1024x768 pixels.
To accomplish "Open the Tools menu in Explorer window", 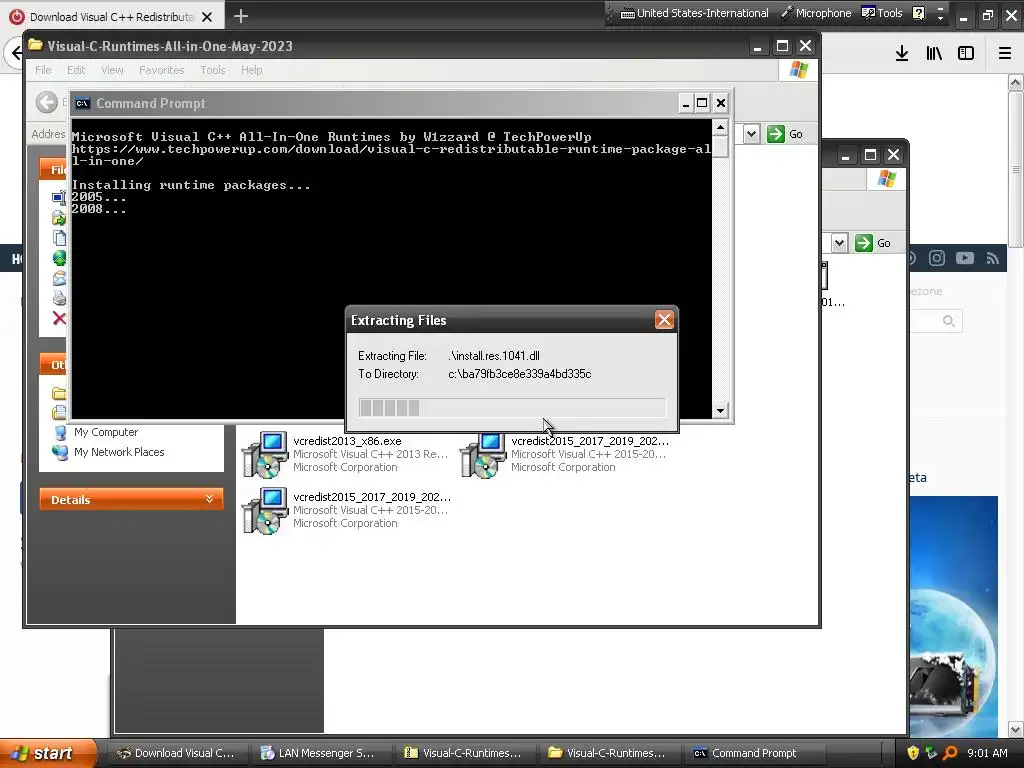I will pyautogui.click(x=212, y=70).
